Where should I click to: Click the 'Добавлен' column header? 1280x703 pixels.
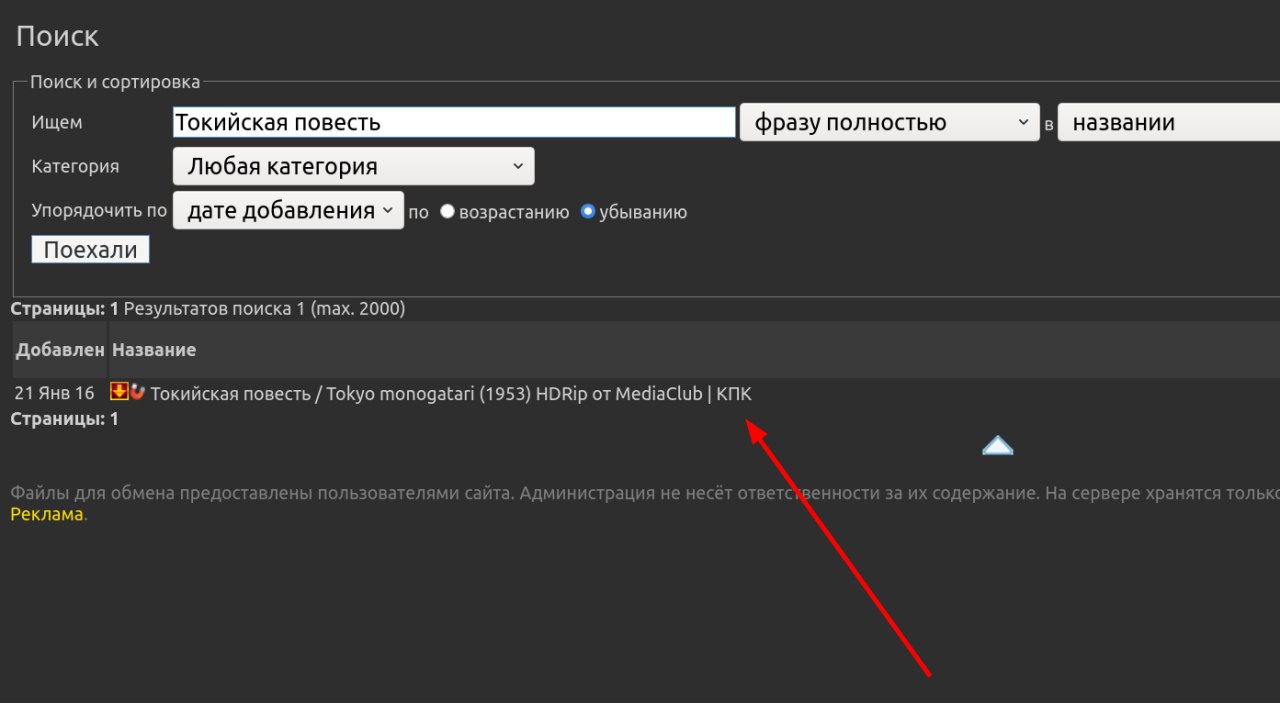[60, 350]
